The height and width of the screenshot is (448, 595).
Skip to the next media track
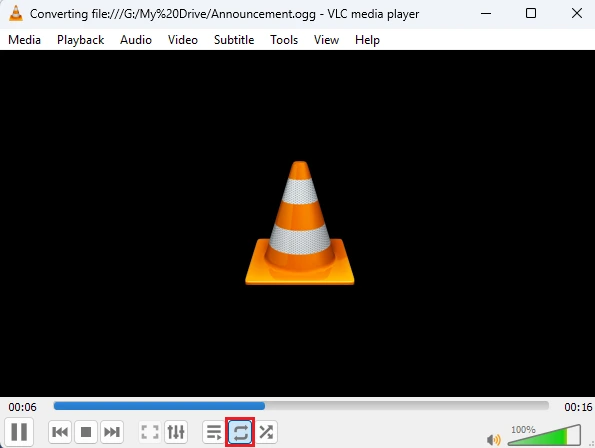(x=112, y=432)
